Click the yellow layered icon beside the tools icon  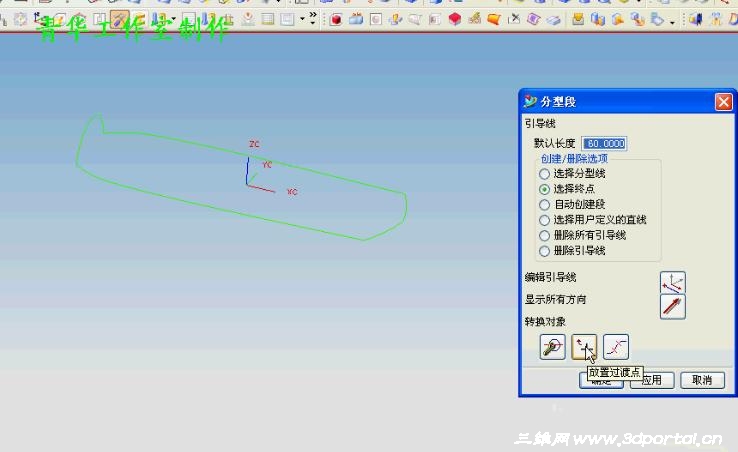pyautogui.click(x=139, y=19)
